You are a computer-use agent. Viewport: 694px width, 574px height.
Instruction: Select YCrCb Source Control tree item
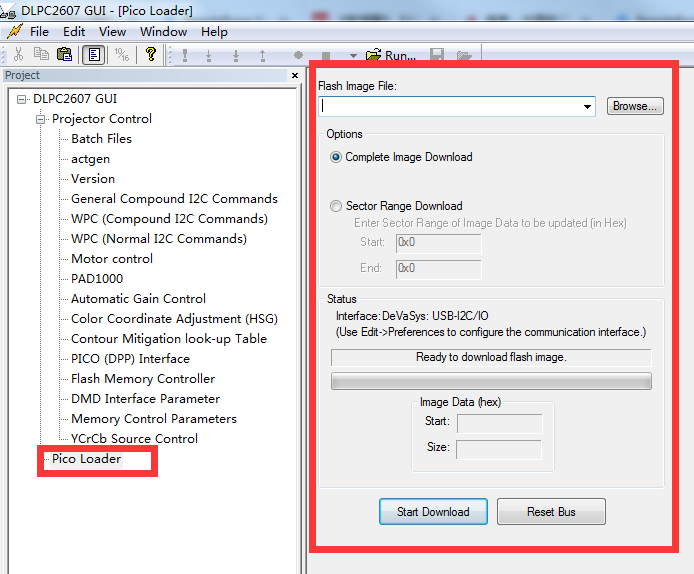coord(134,439)
